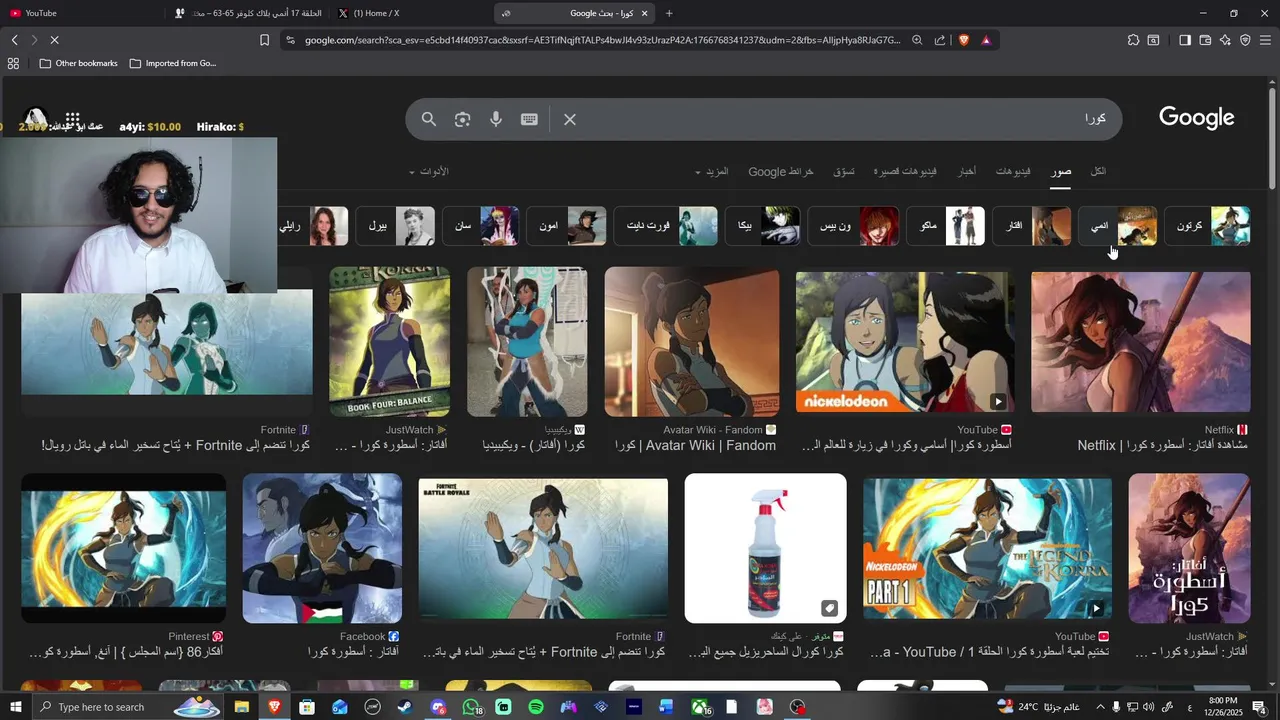Filter images by انمي chip

(x=1118, y=226)
